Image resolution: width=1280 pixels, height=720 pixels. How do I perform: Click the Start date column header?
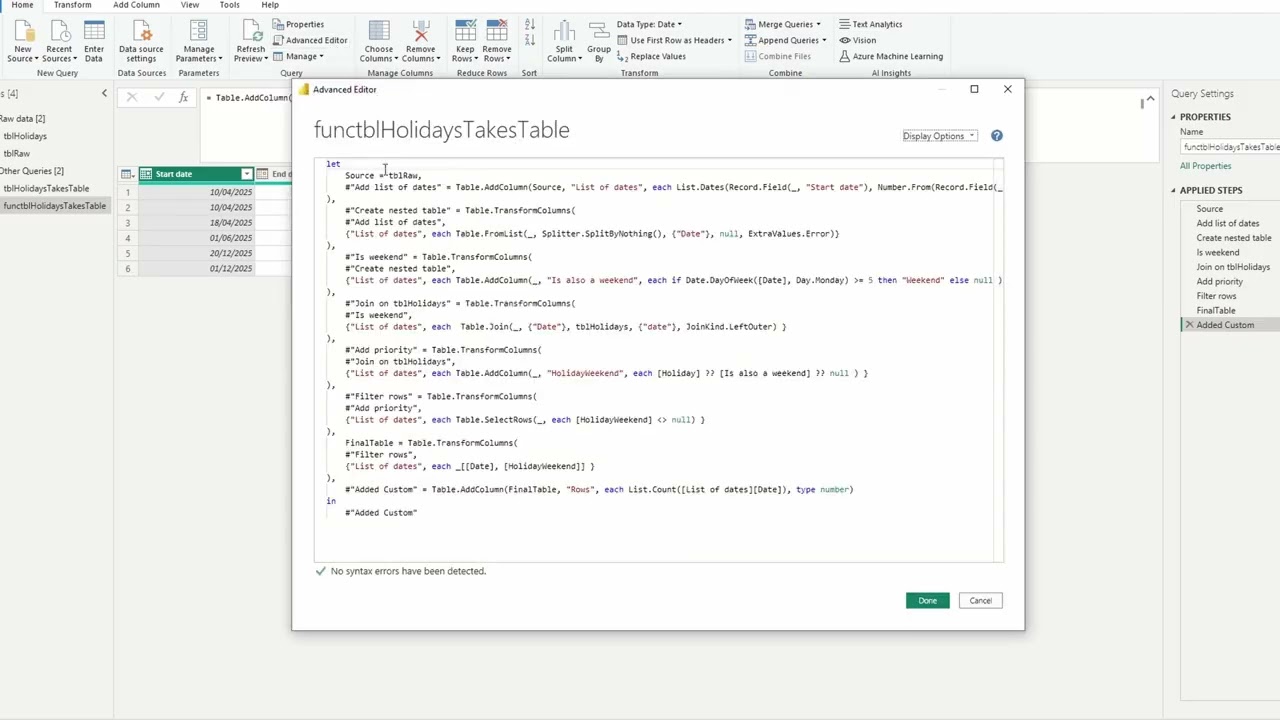196,174
